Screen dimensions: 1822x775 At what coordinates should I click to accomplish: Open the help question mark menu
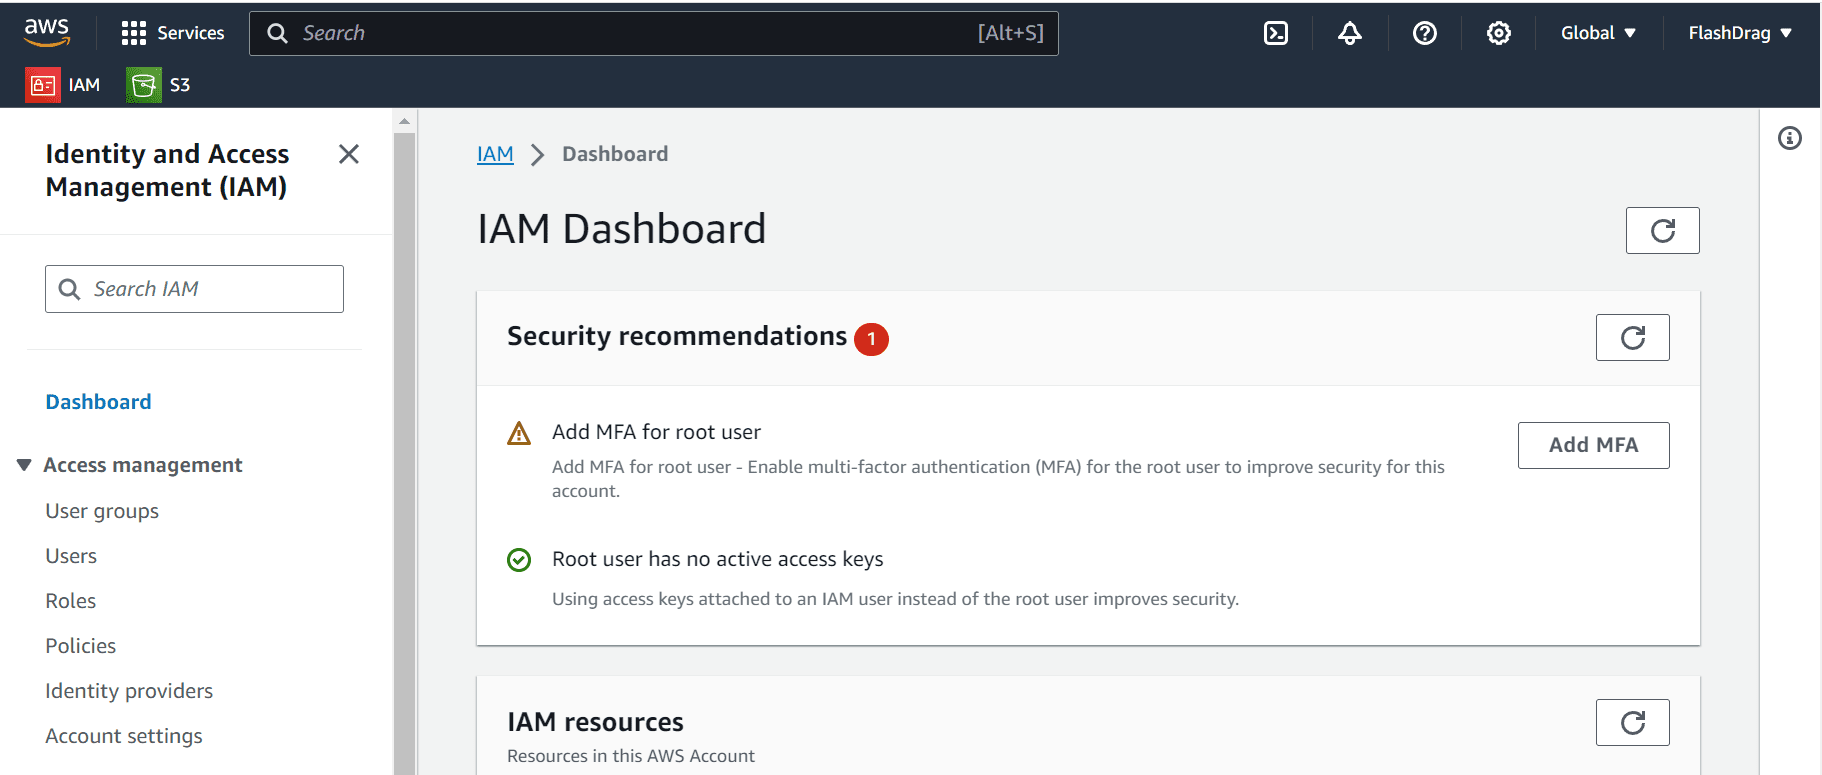point(1425,33)
